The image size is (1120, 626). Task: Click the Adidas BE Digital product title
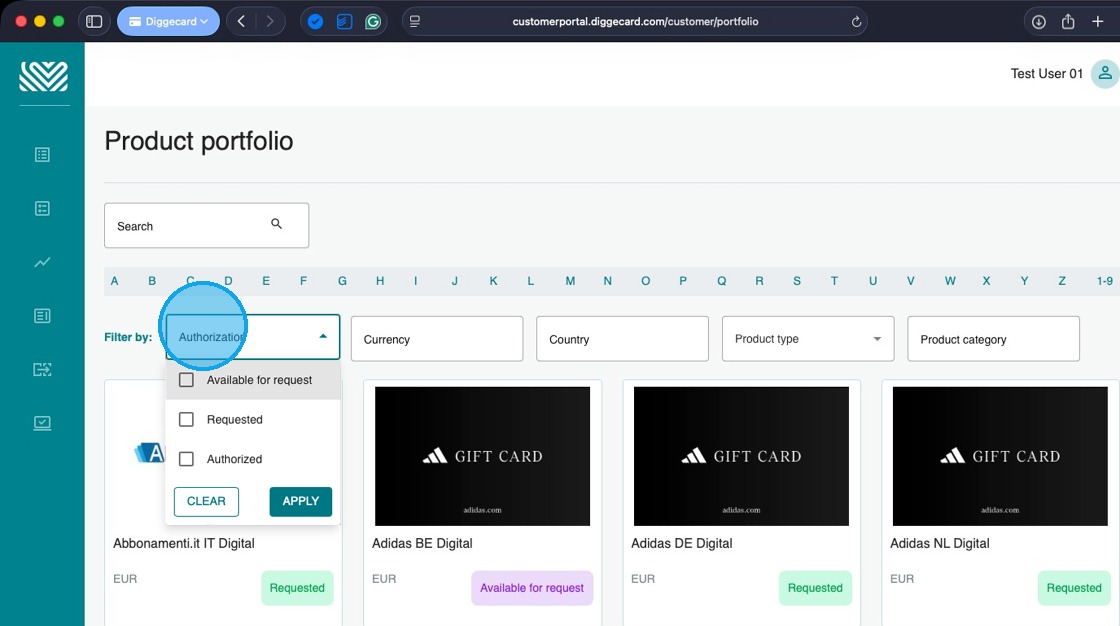(x=422, y=543)
